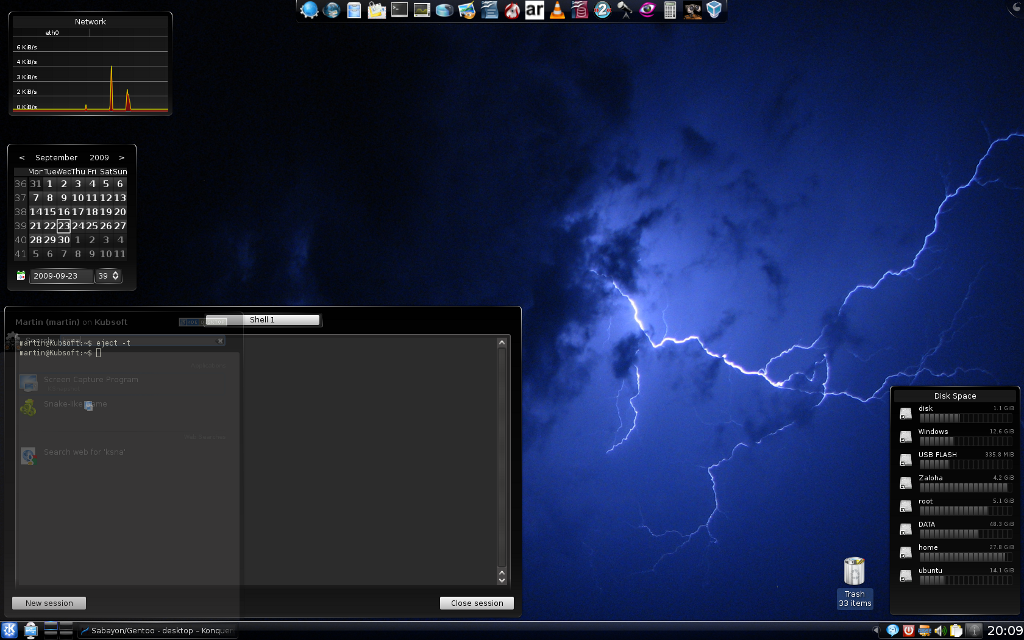Click the volume speaker tray icon
Viewport: 1024px width, 640px height.
point(940,630)
